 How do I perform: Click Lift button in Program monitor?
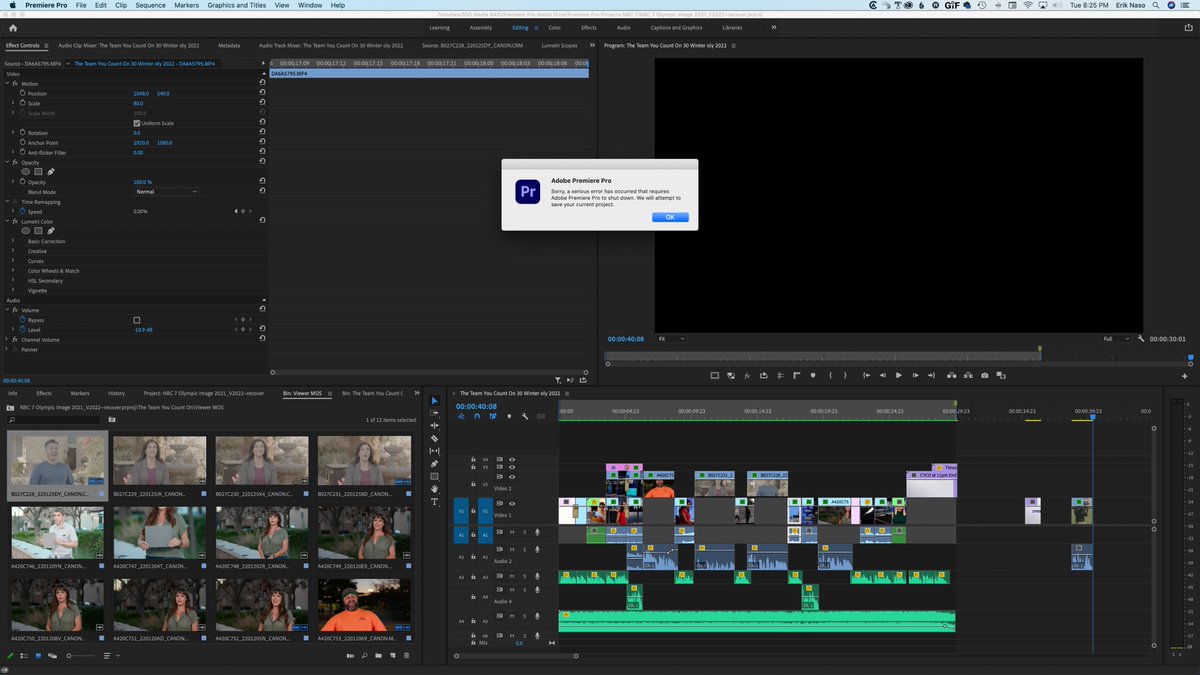(x=950, y=375)
